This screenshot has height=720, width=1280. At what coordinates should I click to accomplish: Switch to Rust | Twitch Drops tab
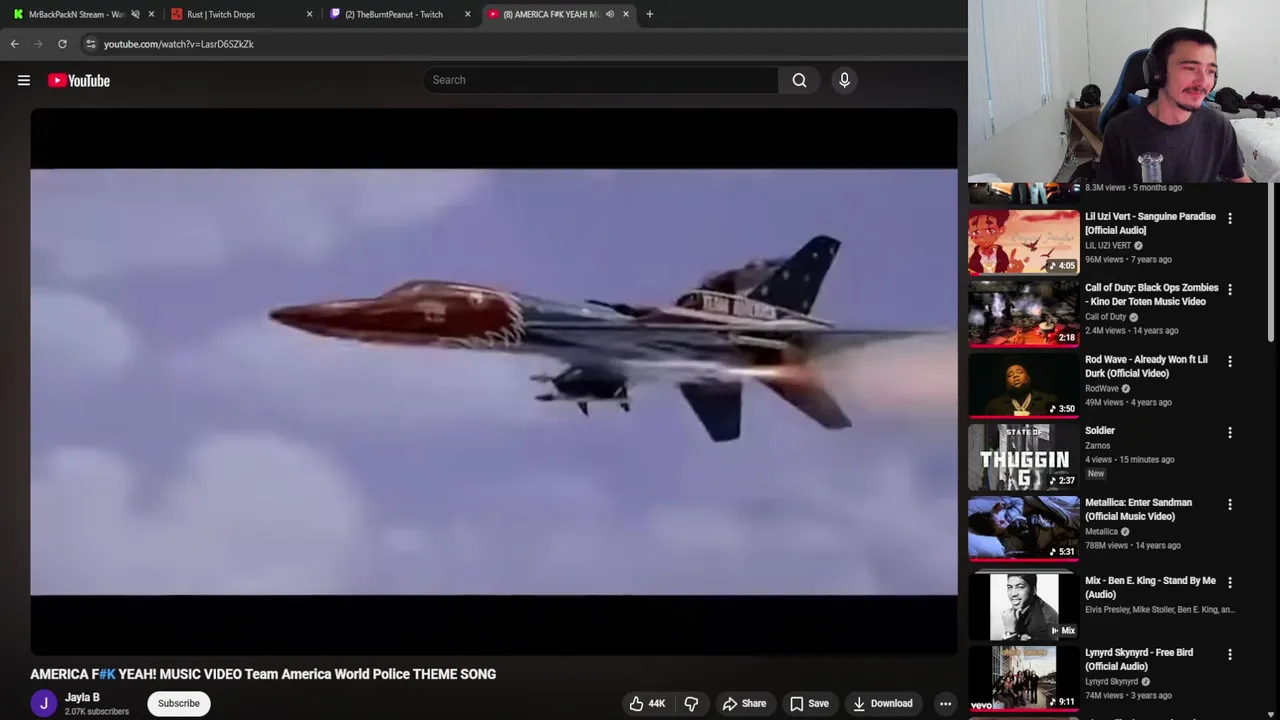coord(240,14)
